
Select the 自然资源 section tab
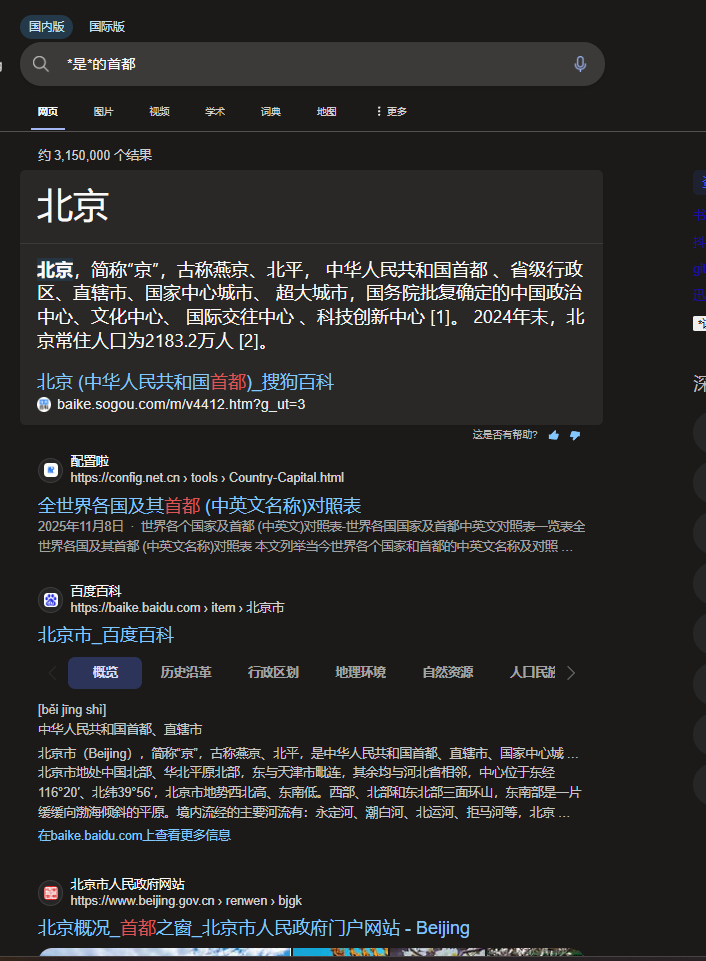click(448, 672)
